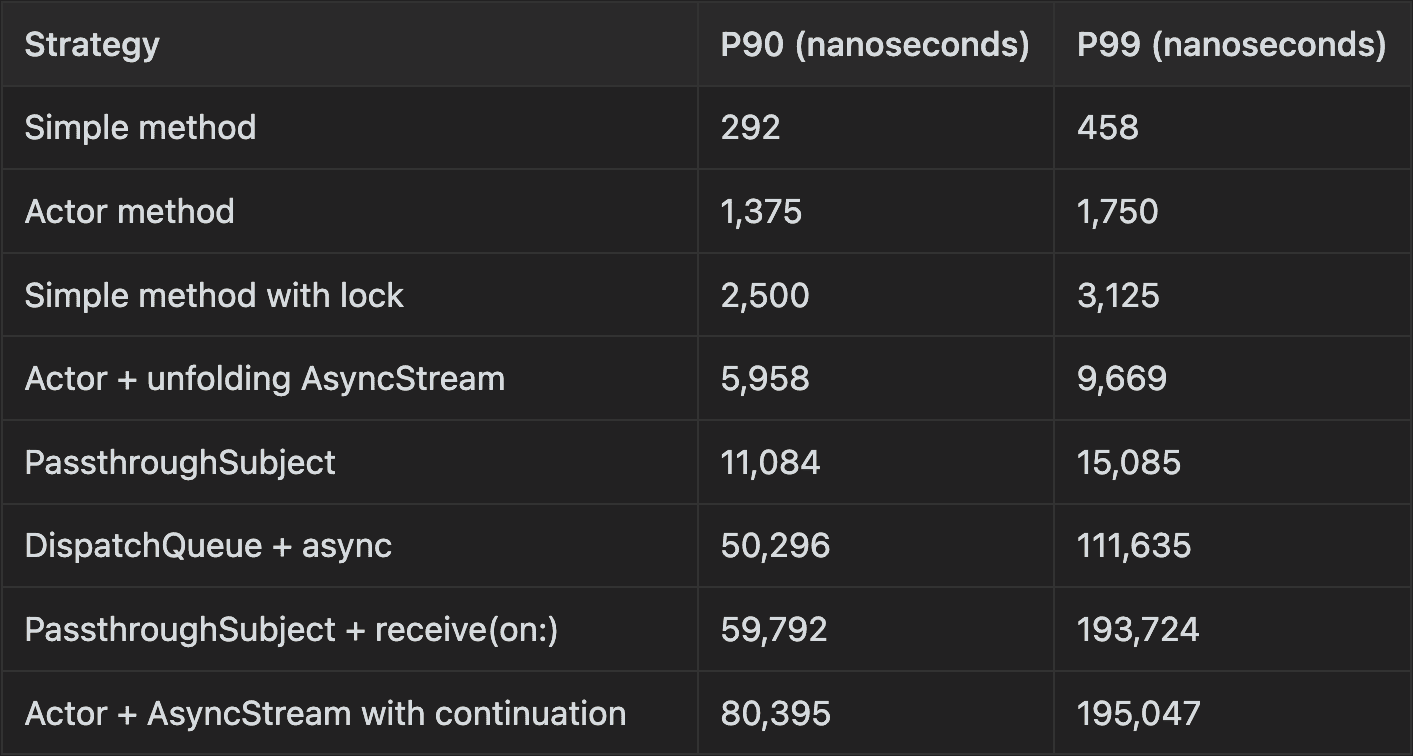Select the P90 value 5,958

pos(765,379)
